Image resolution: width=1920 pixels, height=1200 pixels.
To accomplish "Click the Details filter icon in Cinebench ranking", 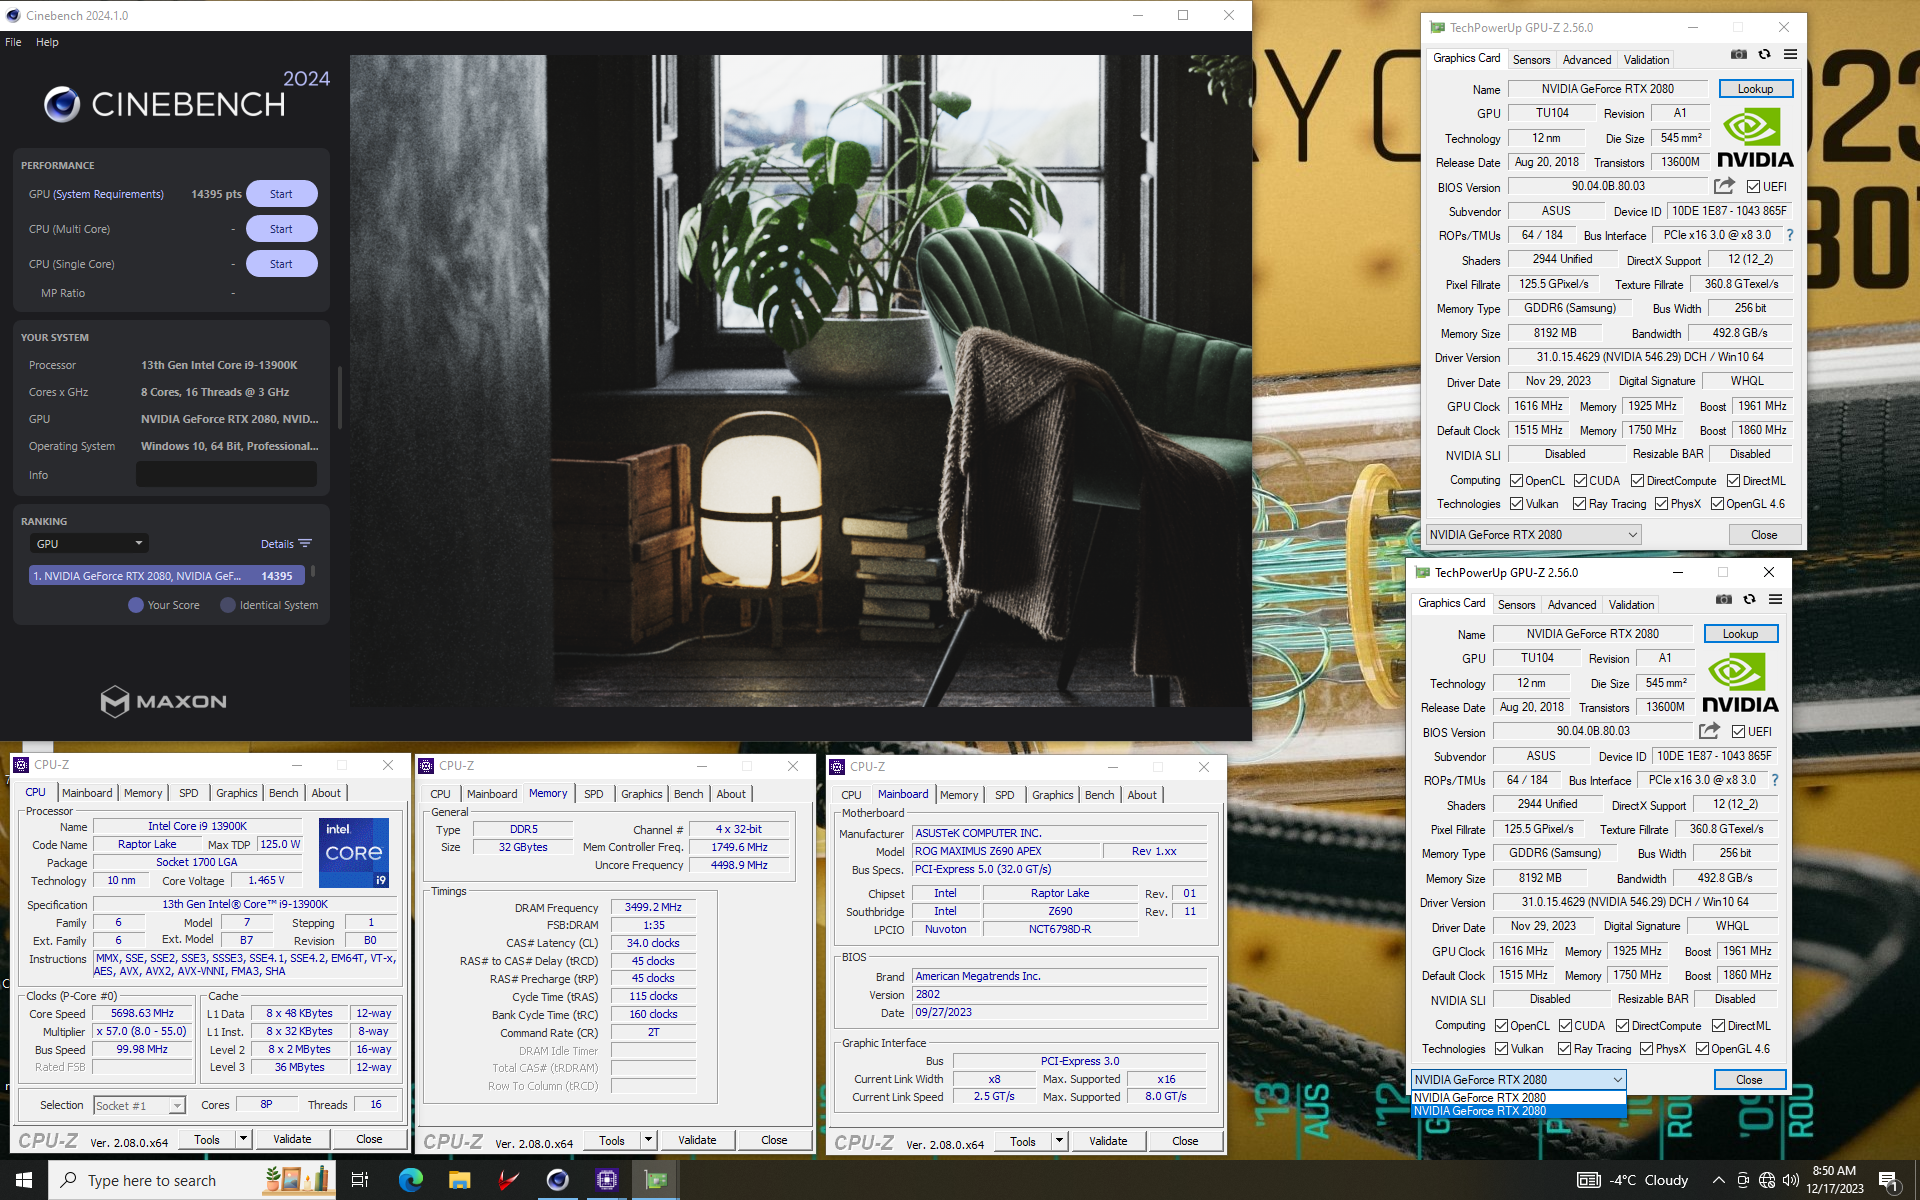I will pyautogui.click(x=305, y=544).
